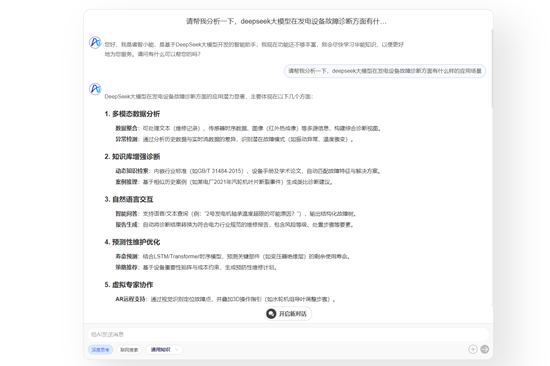Click the 异常检测 bullet line
This screenshot has width=550, height=366.
click(234, 139)
